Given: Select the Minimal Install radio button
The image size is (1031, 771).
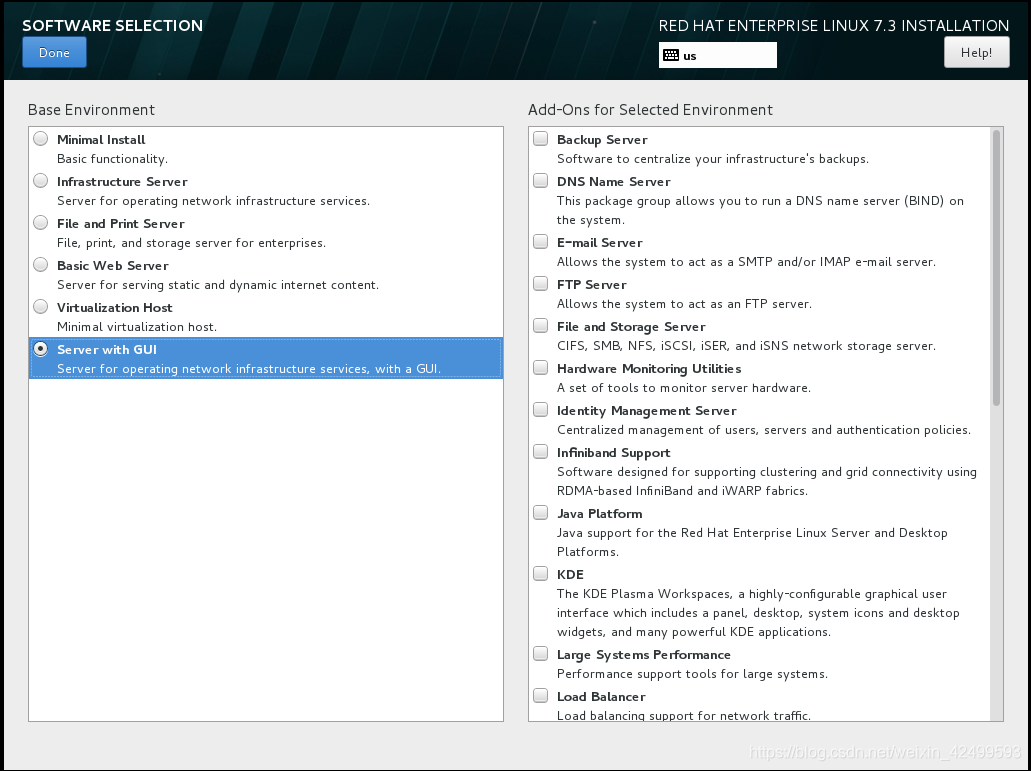Looking at the screenshot, I should click(41, 139).
